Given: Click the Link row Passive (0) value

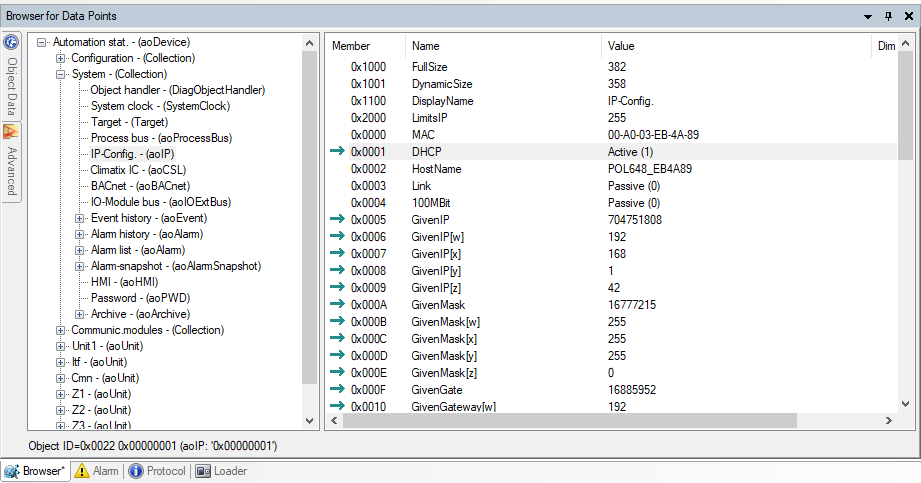Looking at the screenshot, I should (x=634, y=186).
